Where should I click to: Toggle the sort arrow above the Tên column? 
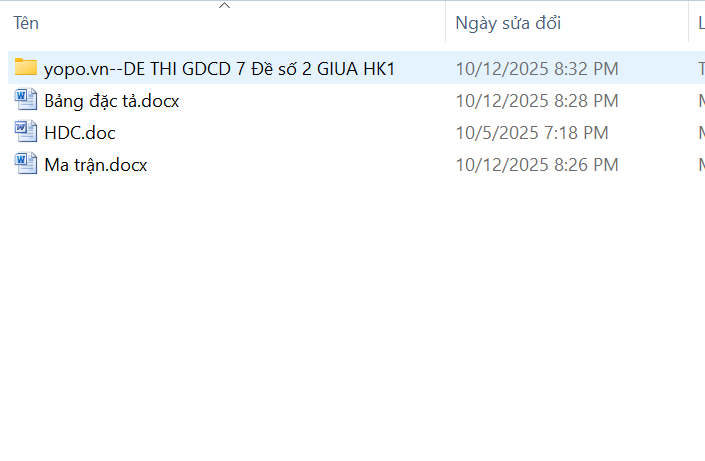coord(224,5)
